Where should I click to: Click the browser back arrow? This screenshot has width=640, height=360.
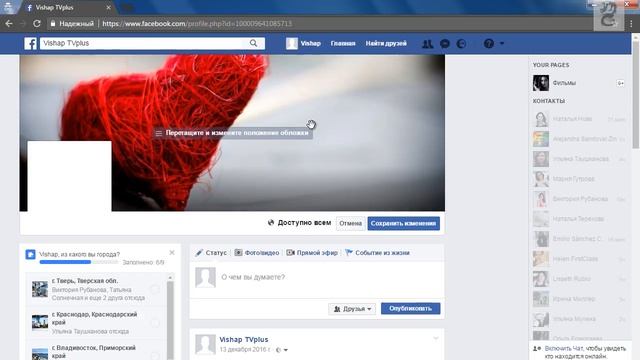point(9,24)
